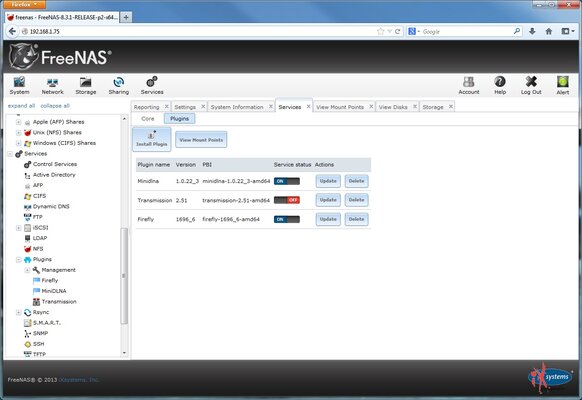Switch to System Information tab
The image size is (582, 400).
[x=237, y=107]
